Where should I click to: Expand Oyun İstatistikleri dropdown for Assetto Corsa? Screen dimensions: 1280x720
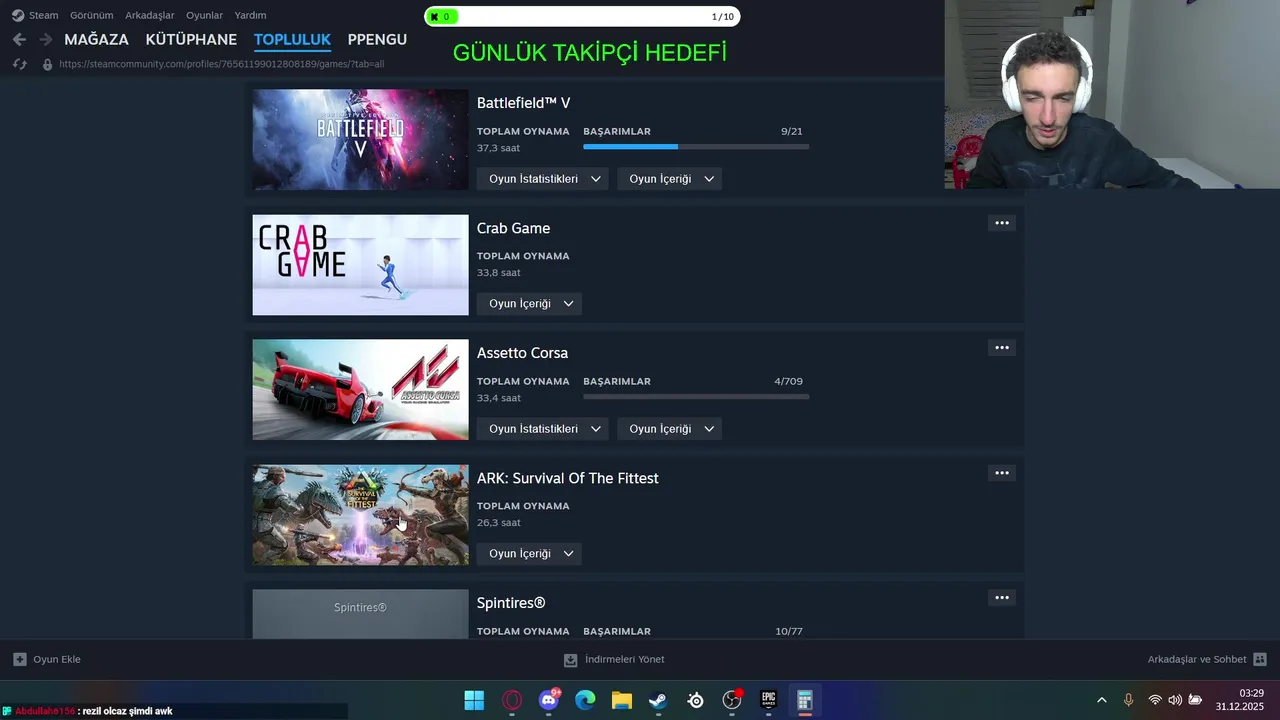tap(544, 429)
